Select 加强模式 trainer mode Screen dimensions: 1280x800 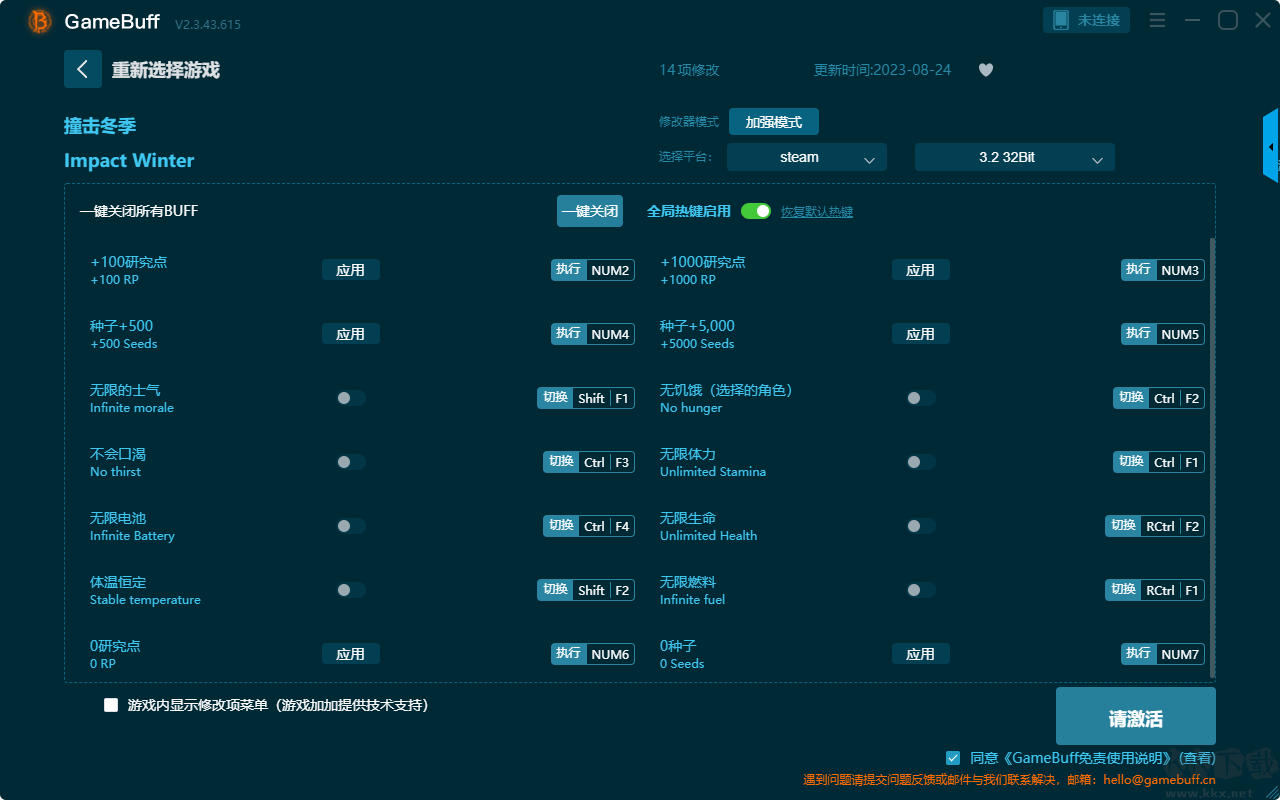(x=774, y=122)
